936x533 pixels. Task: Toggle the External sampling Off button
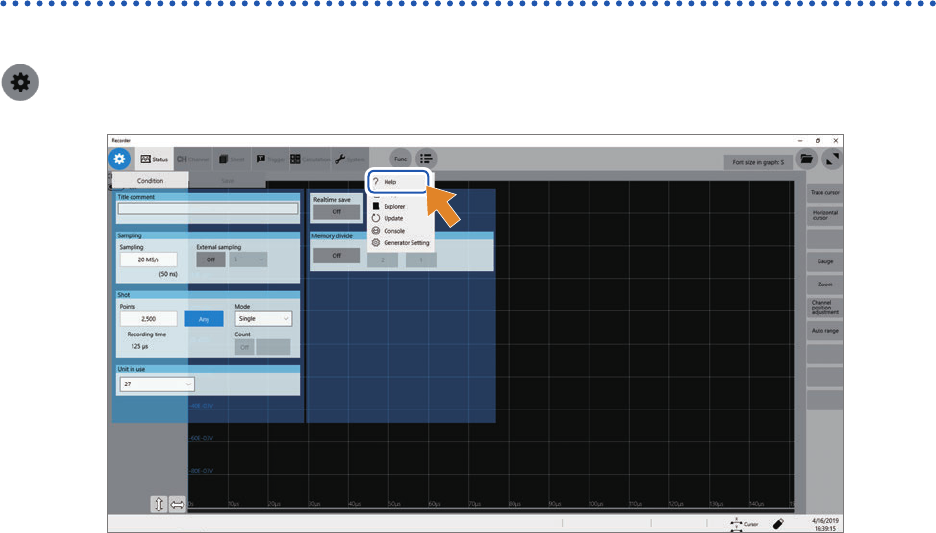coord(211,260)
